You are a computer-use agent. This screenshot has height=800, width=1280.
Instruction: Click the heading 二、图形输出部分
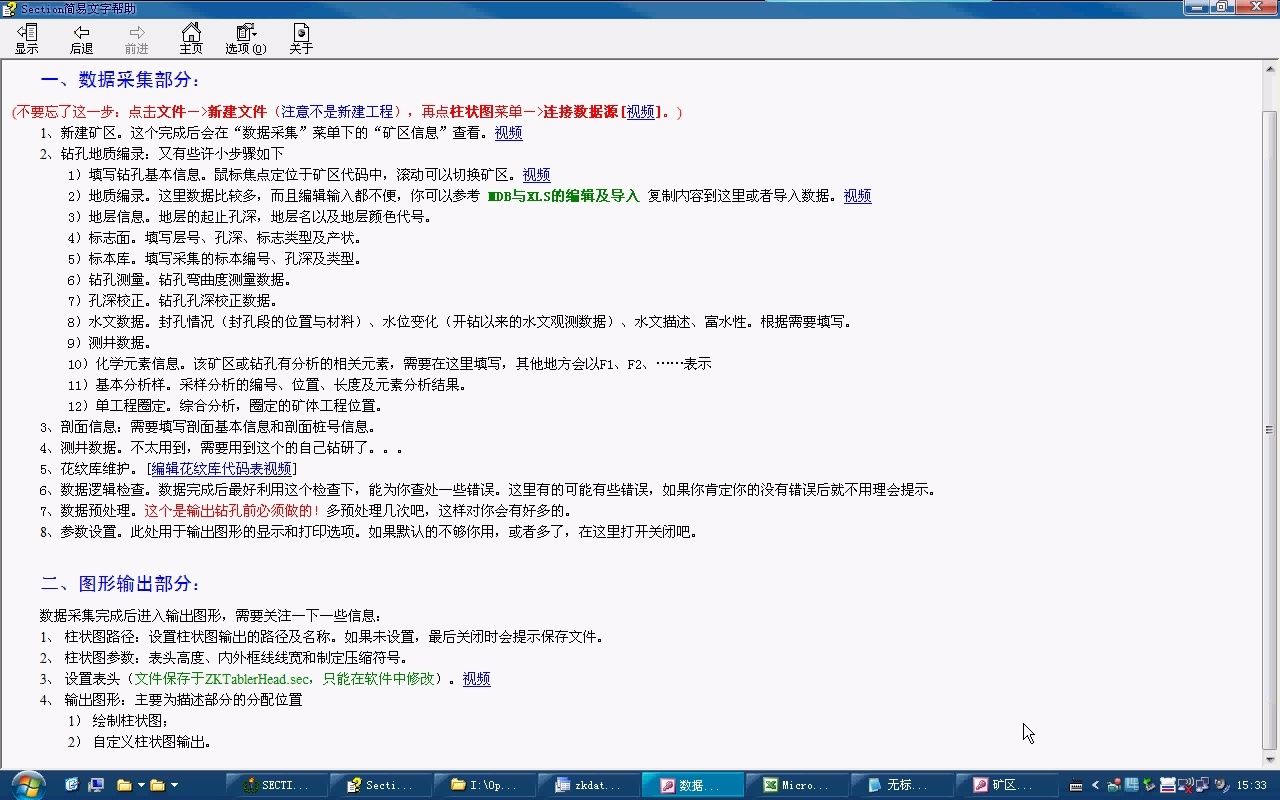pos(120,584)
